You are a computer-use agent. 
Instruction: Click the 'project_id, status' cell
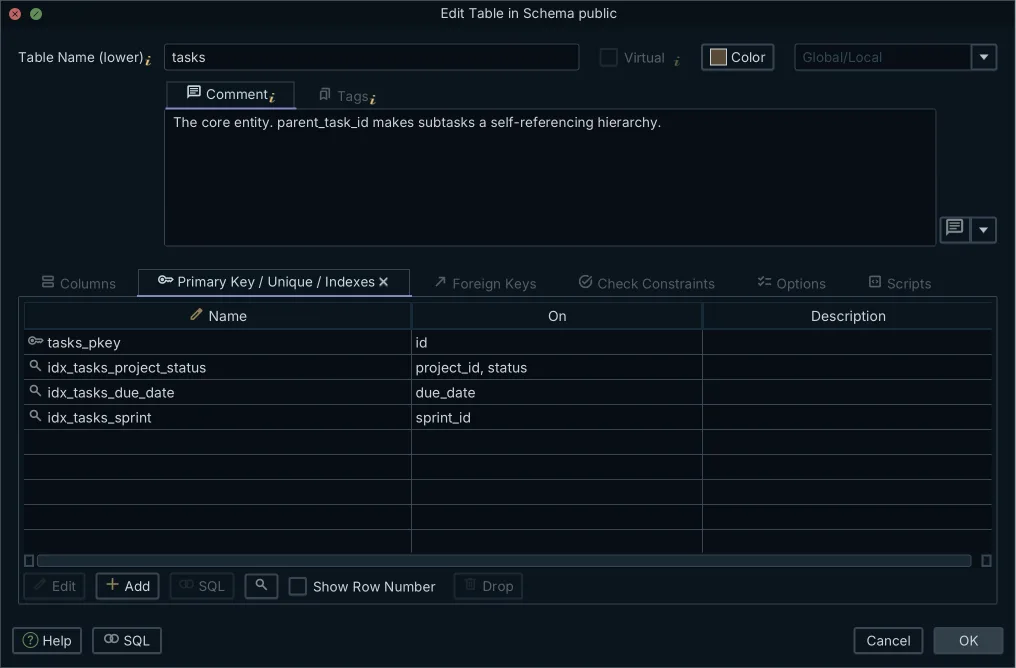[x=557, y=367]
